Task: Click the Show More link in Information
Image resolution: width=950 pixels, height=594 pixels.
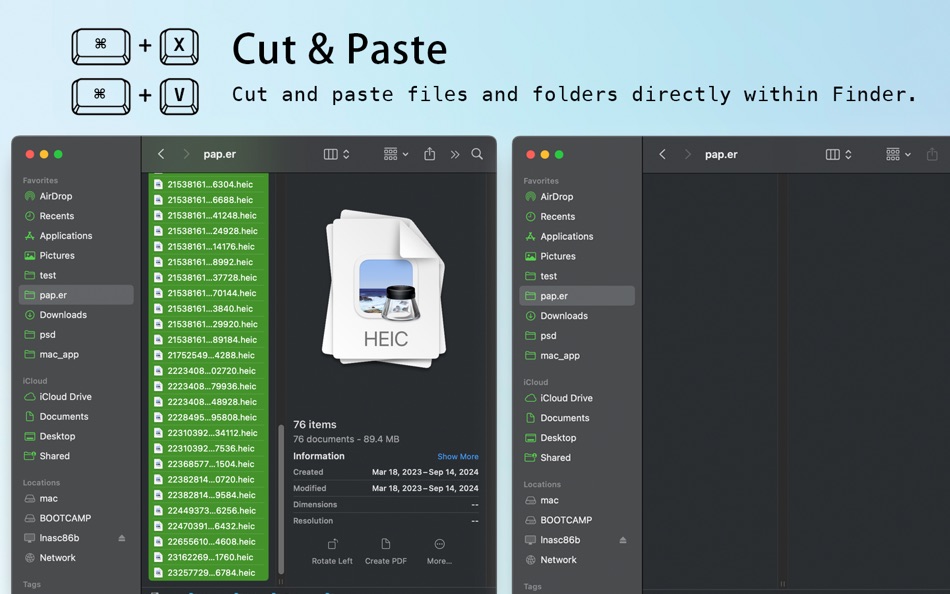Action: (457, 456)
